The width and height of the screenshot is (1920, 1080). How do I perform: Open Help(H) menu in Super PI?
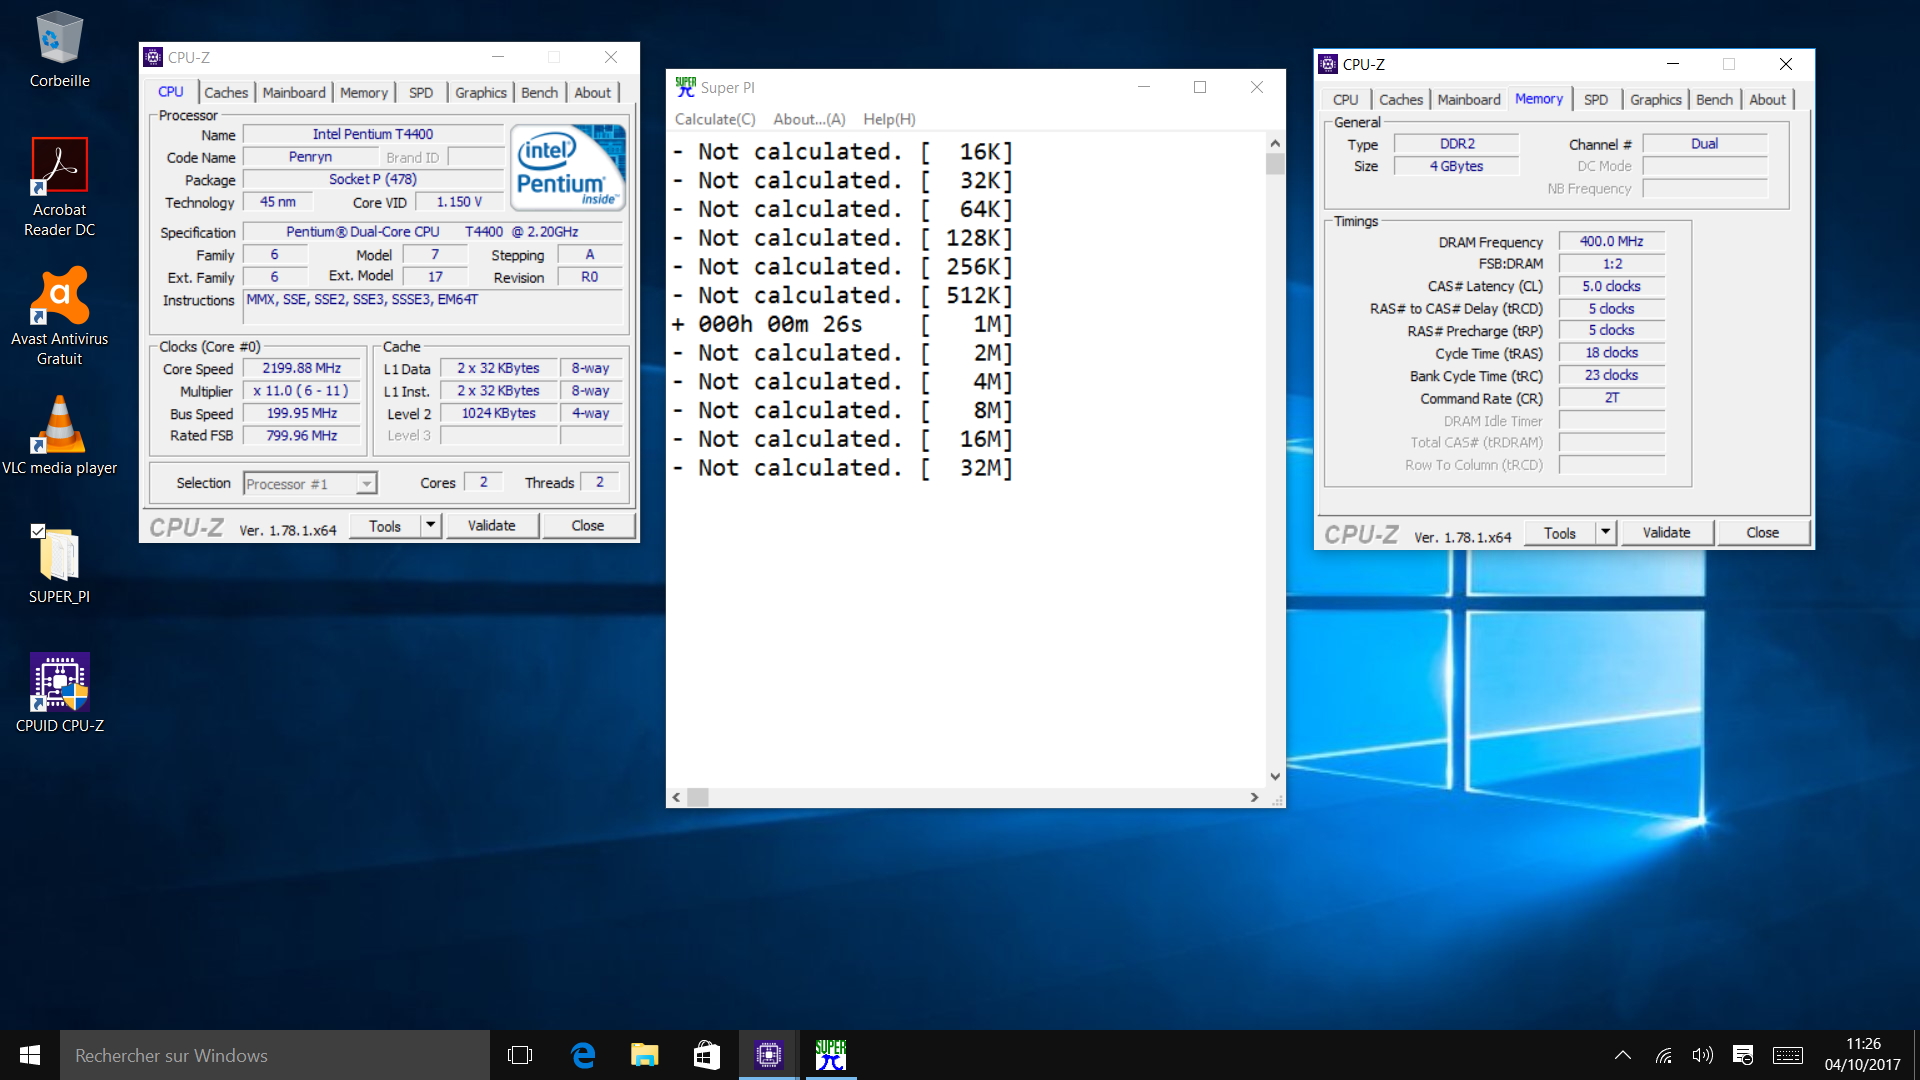[x=890, y=119]
